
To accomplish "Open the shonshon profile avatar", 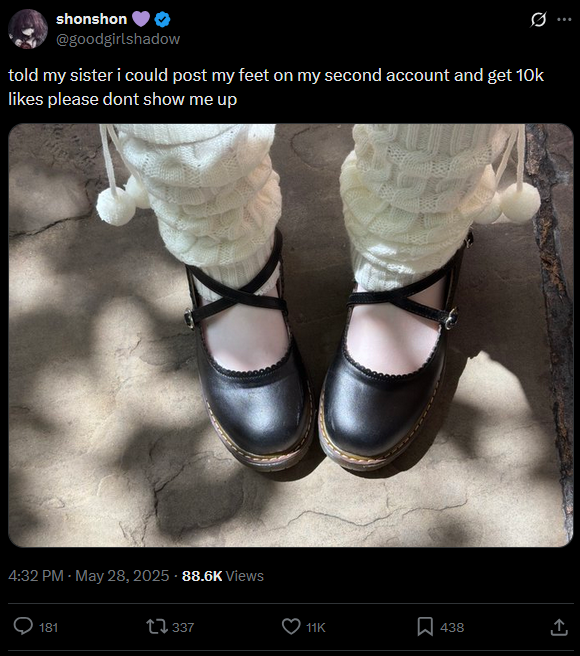I will pyautogui.click(x=28, y=29).
